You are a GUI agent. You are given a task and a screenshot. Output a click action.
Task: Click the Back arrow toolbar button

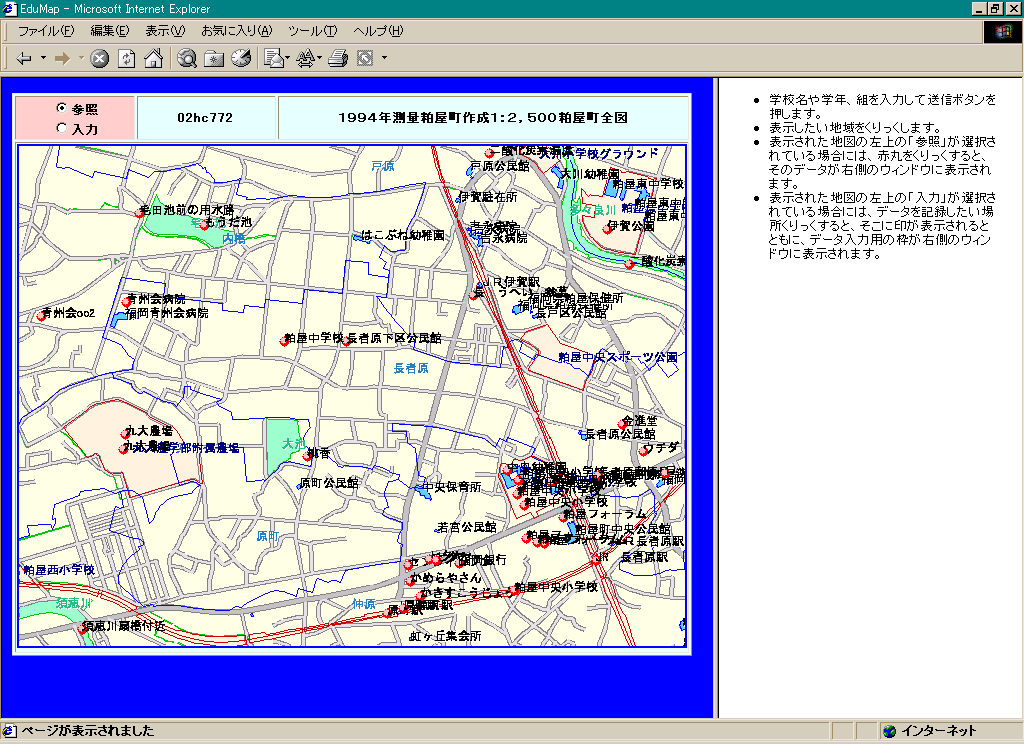[24, 59]
